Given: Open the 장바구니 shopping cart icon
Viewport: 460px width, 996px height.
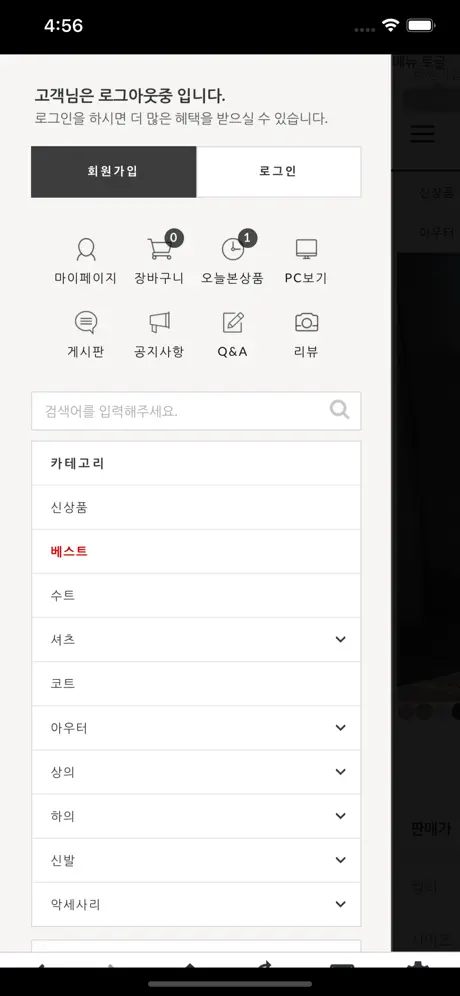Looking at the screenshot, I should tap(160, 248).
